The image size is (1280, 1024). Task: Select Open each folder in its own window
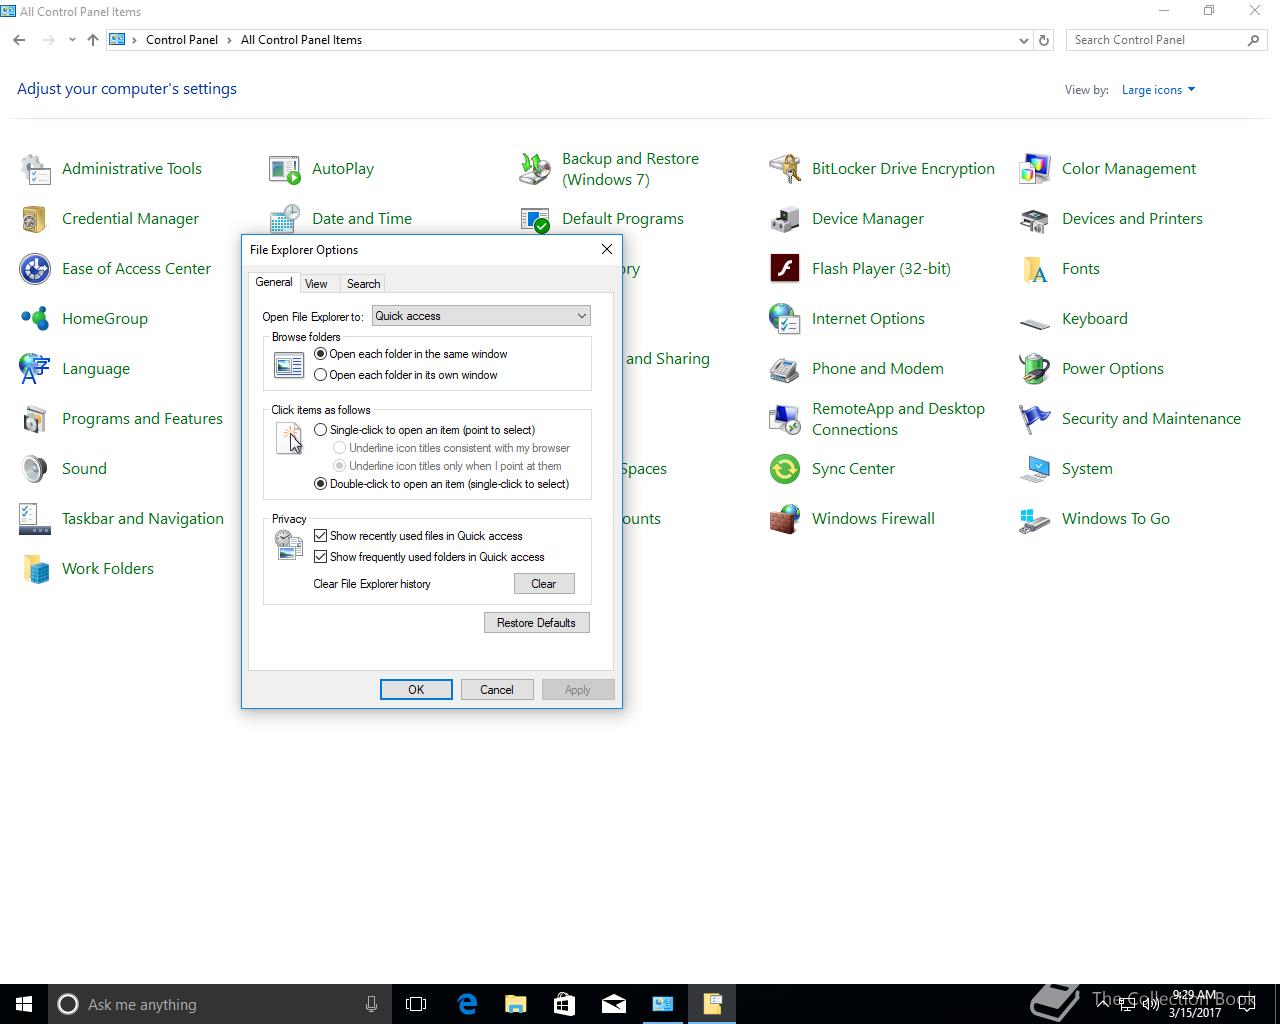point(321,375)
